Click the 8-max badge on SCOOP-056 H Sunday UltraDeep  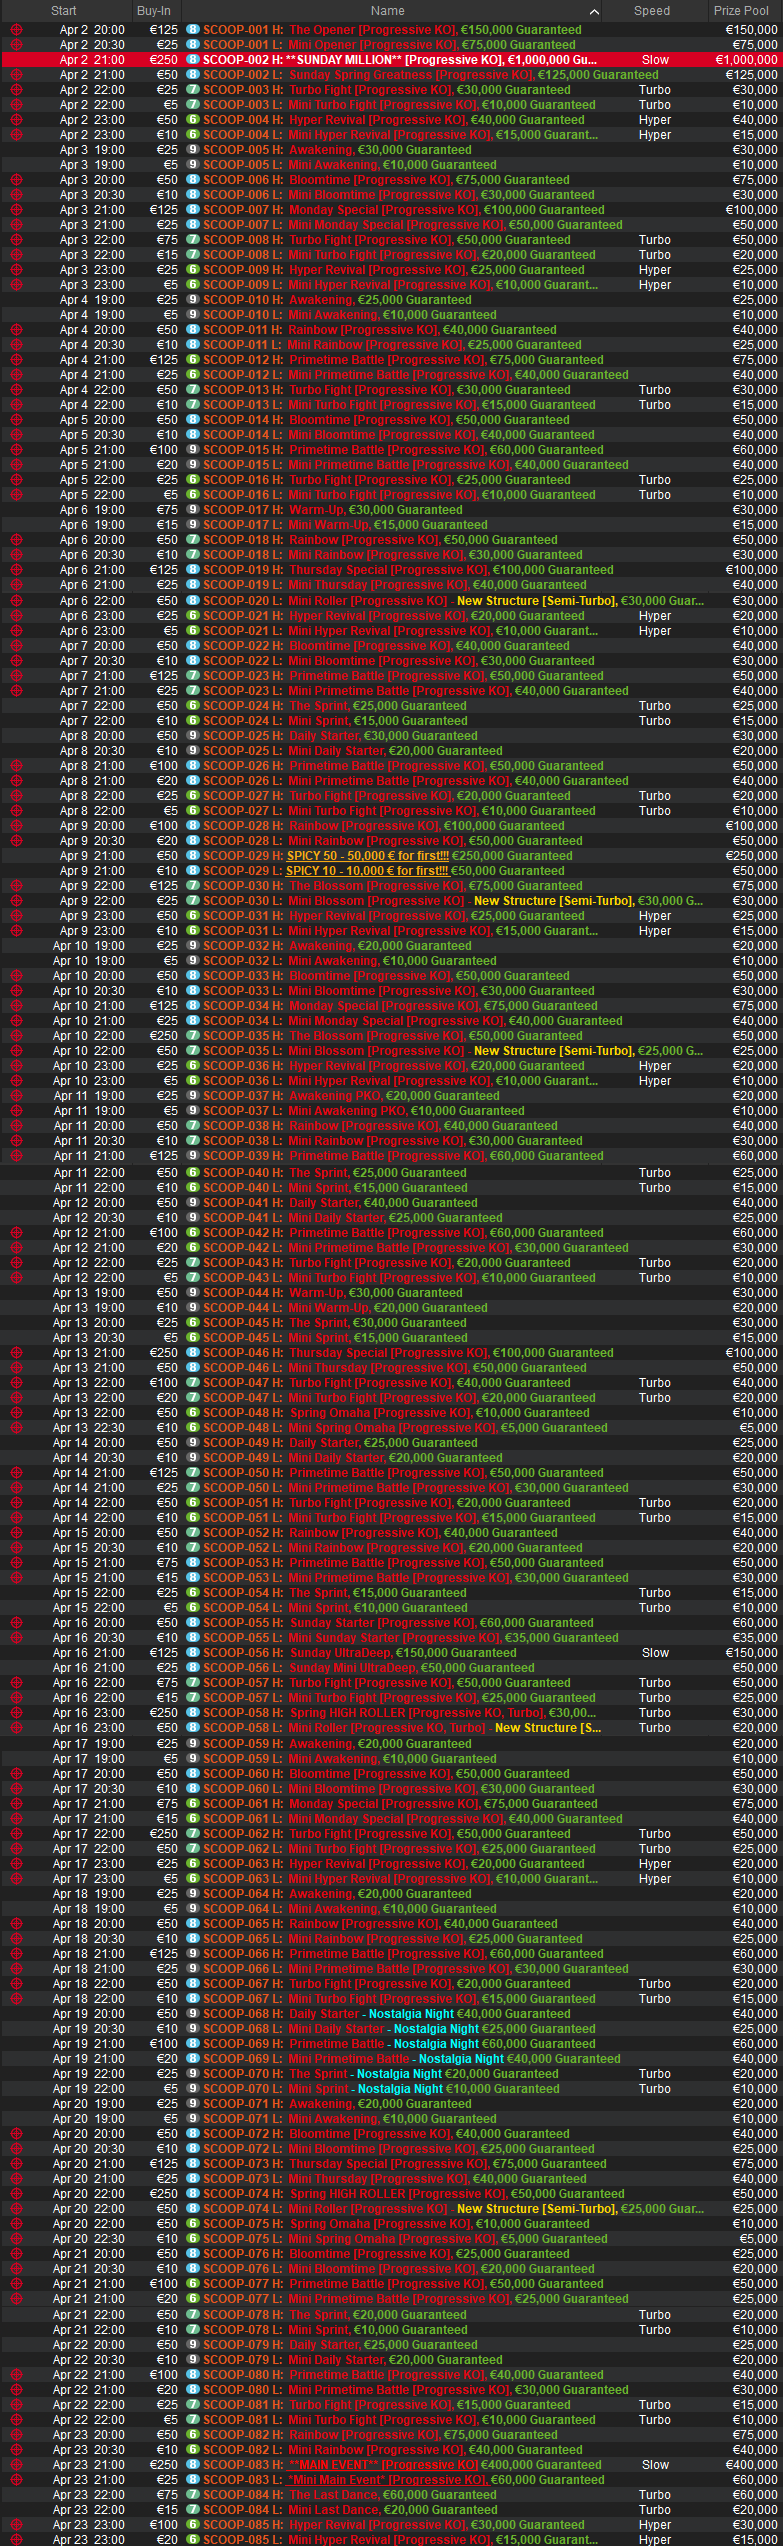[x=193, y=1653]
